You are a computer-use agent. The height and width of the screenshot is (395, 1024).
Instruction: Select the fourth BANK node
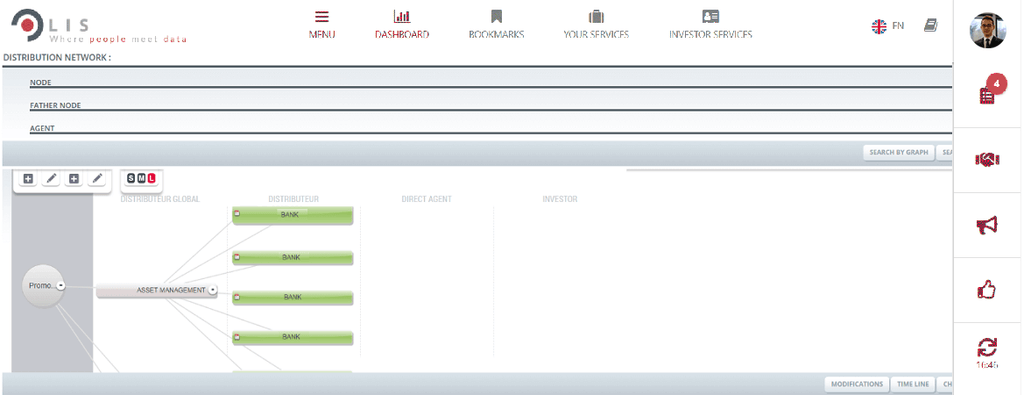[x=293, y=337]
